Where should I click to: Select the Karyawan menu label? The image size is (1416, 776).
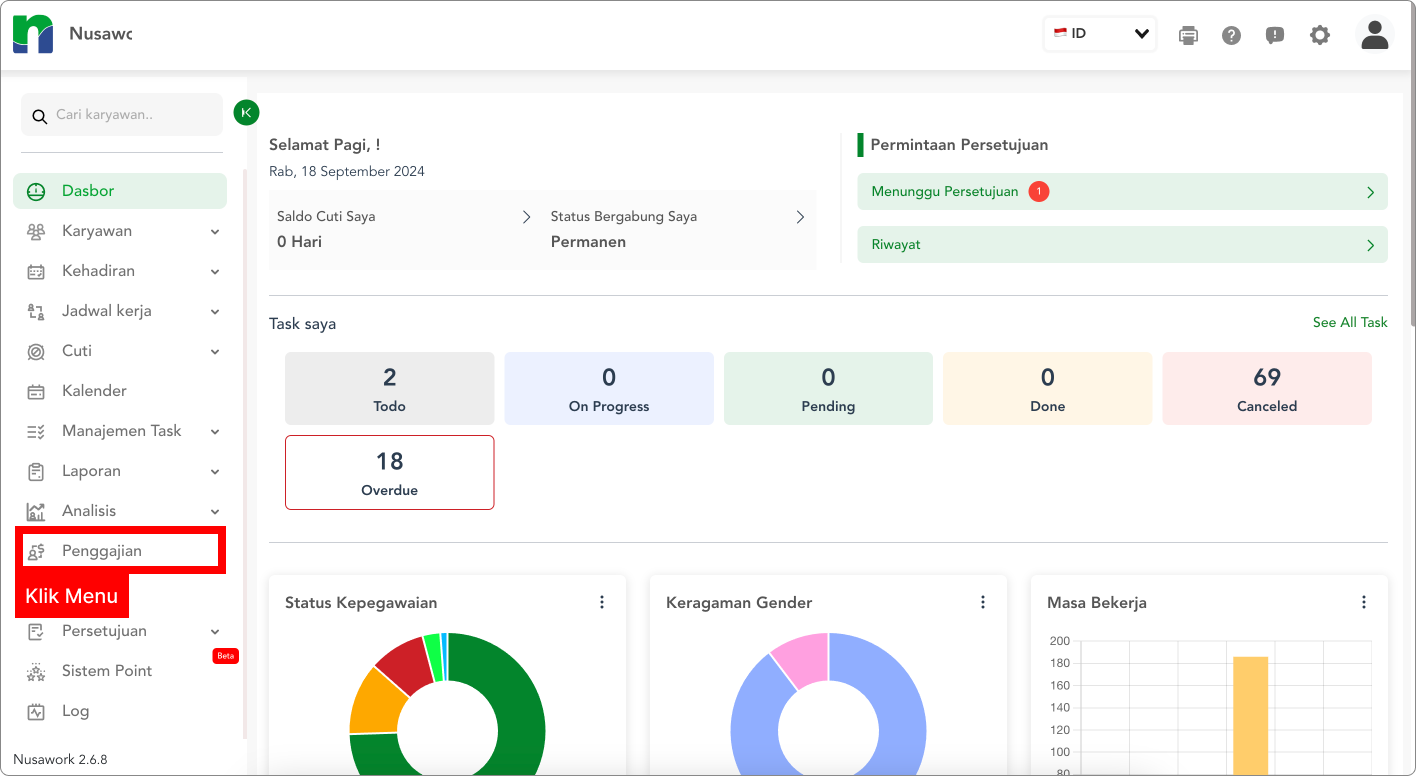pos(97,231)
